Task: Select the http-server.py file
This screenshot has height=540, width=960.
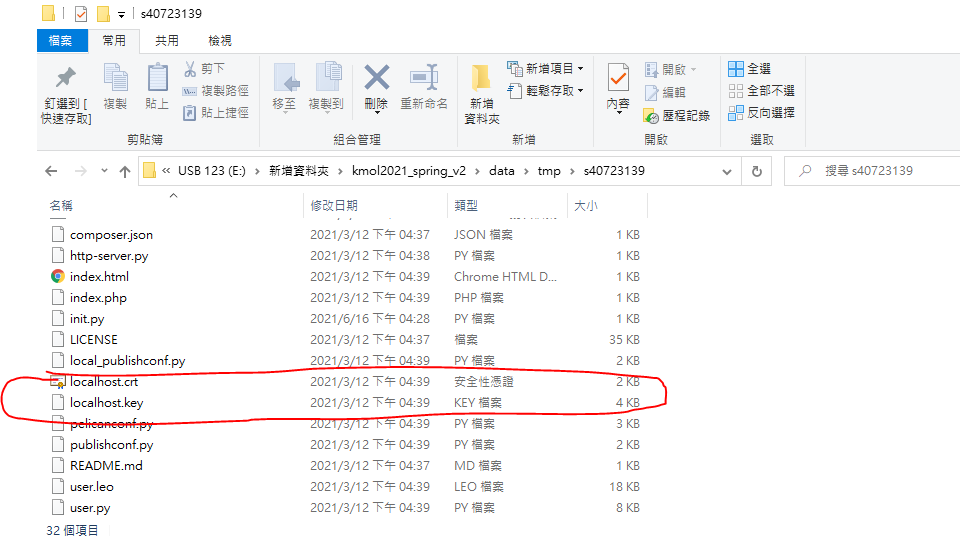Action: click(x=109, y=255)
